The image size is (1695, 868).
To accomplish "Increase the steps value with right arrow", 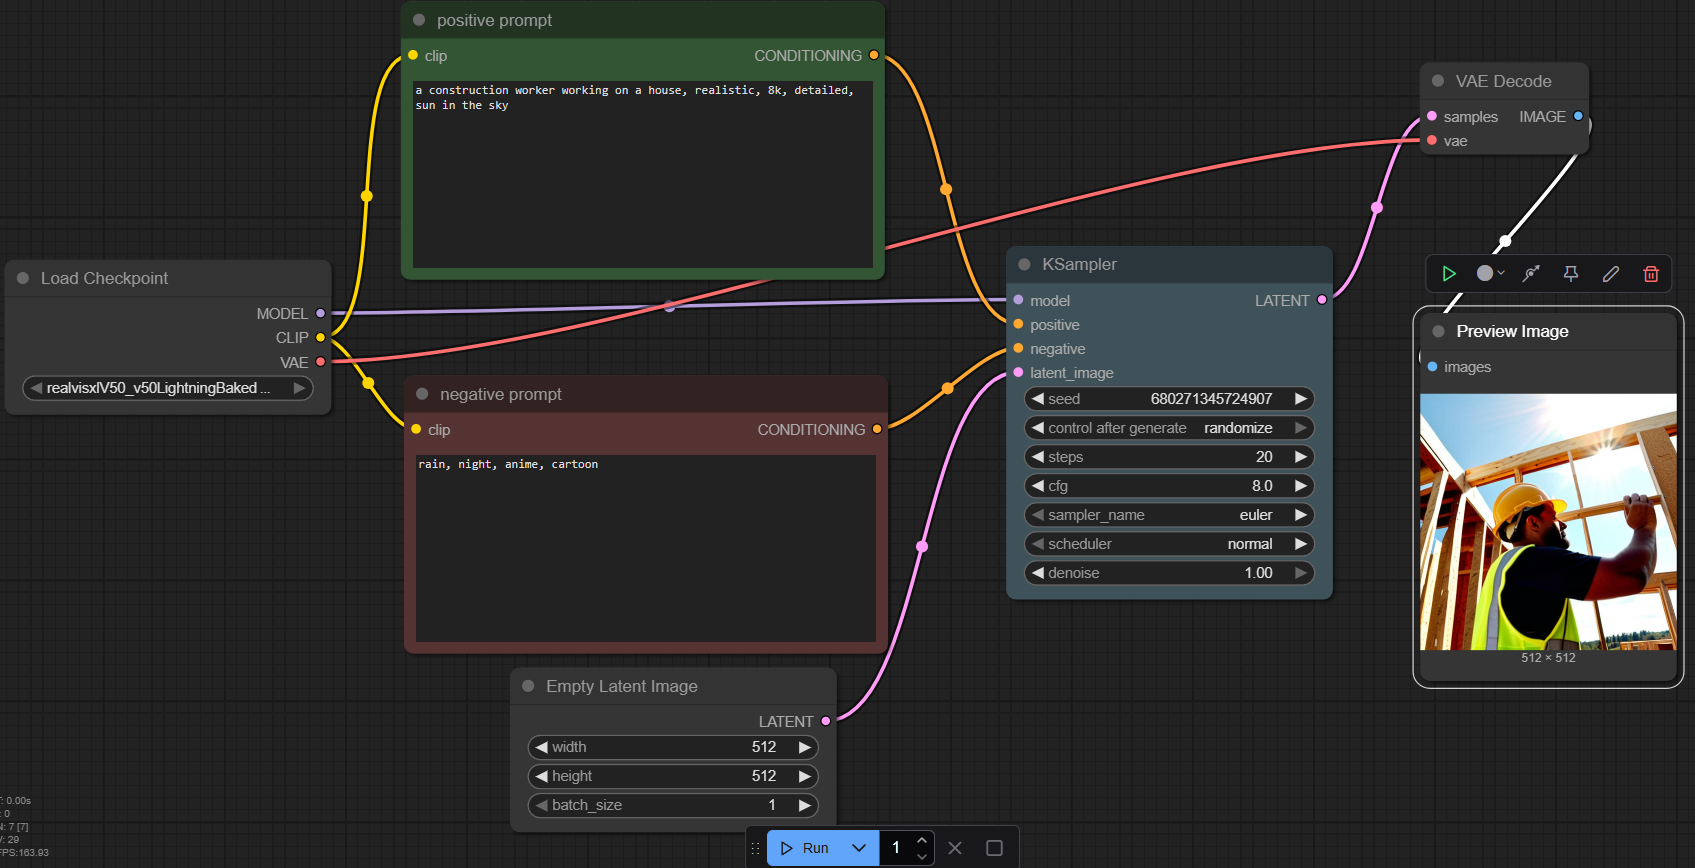I will point(1301,457).
